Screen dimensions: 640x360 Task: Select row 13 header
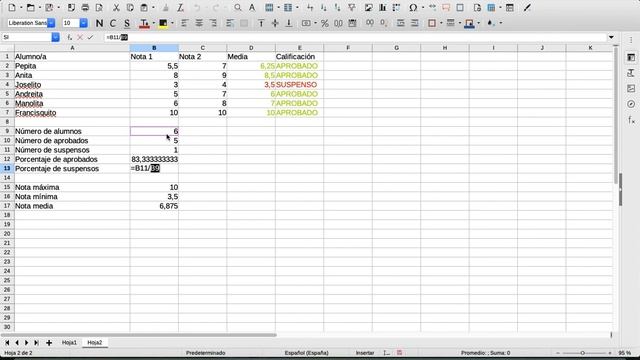tap(7, 169)
